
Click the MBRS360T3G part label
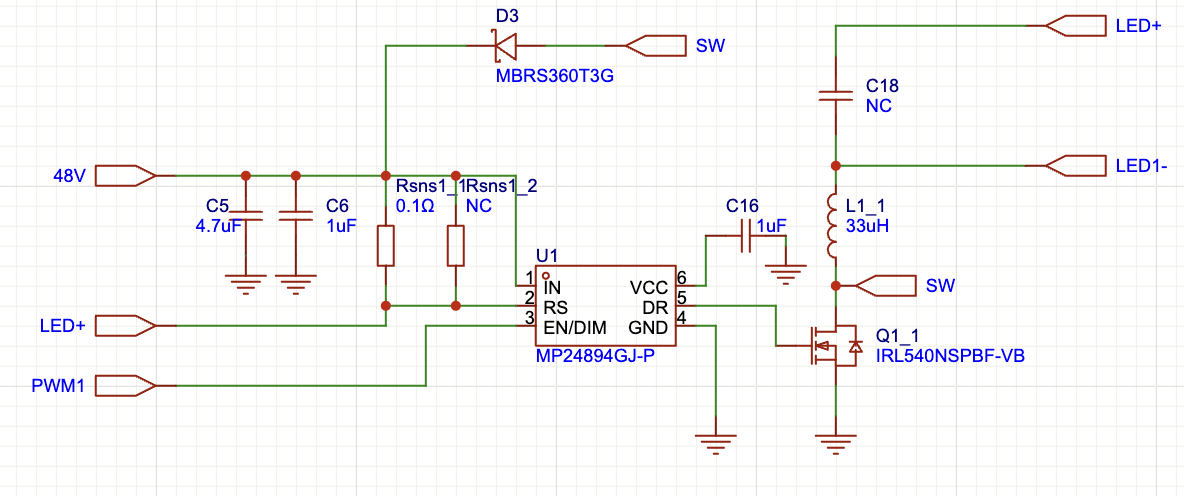[553, 76]
